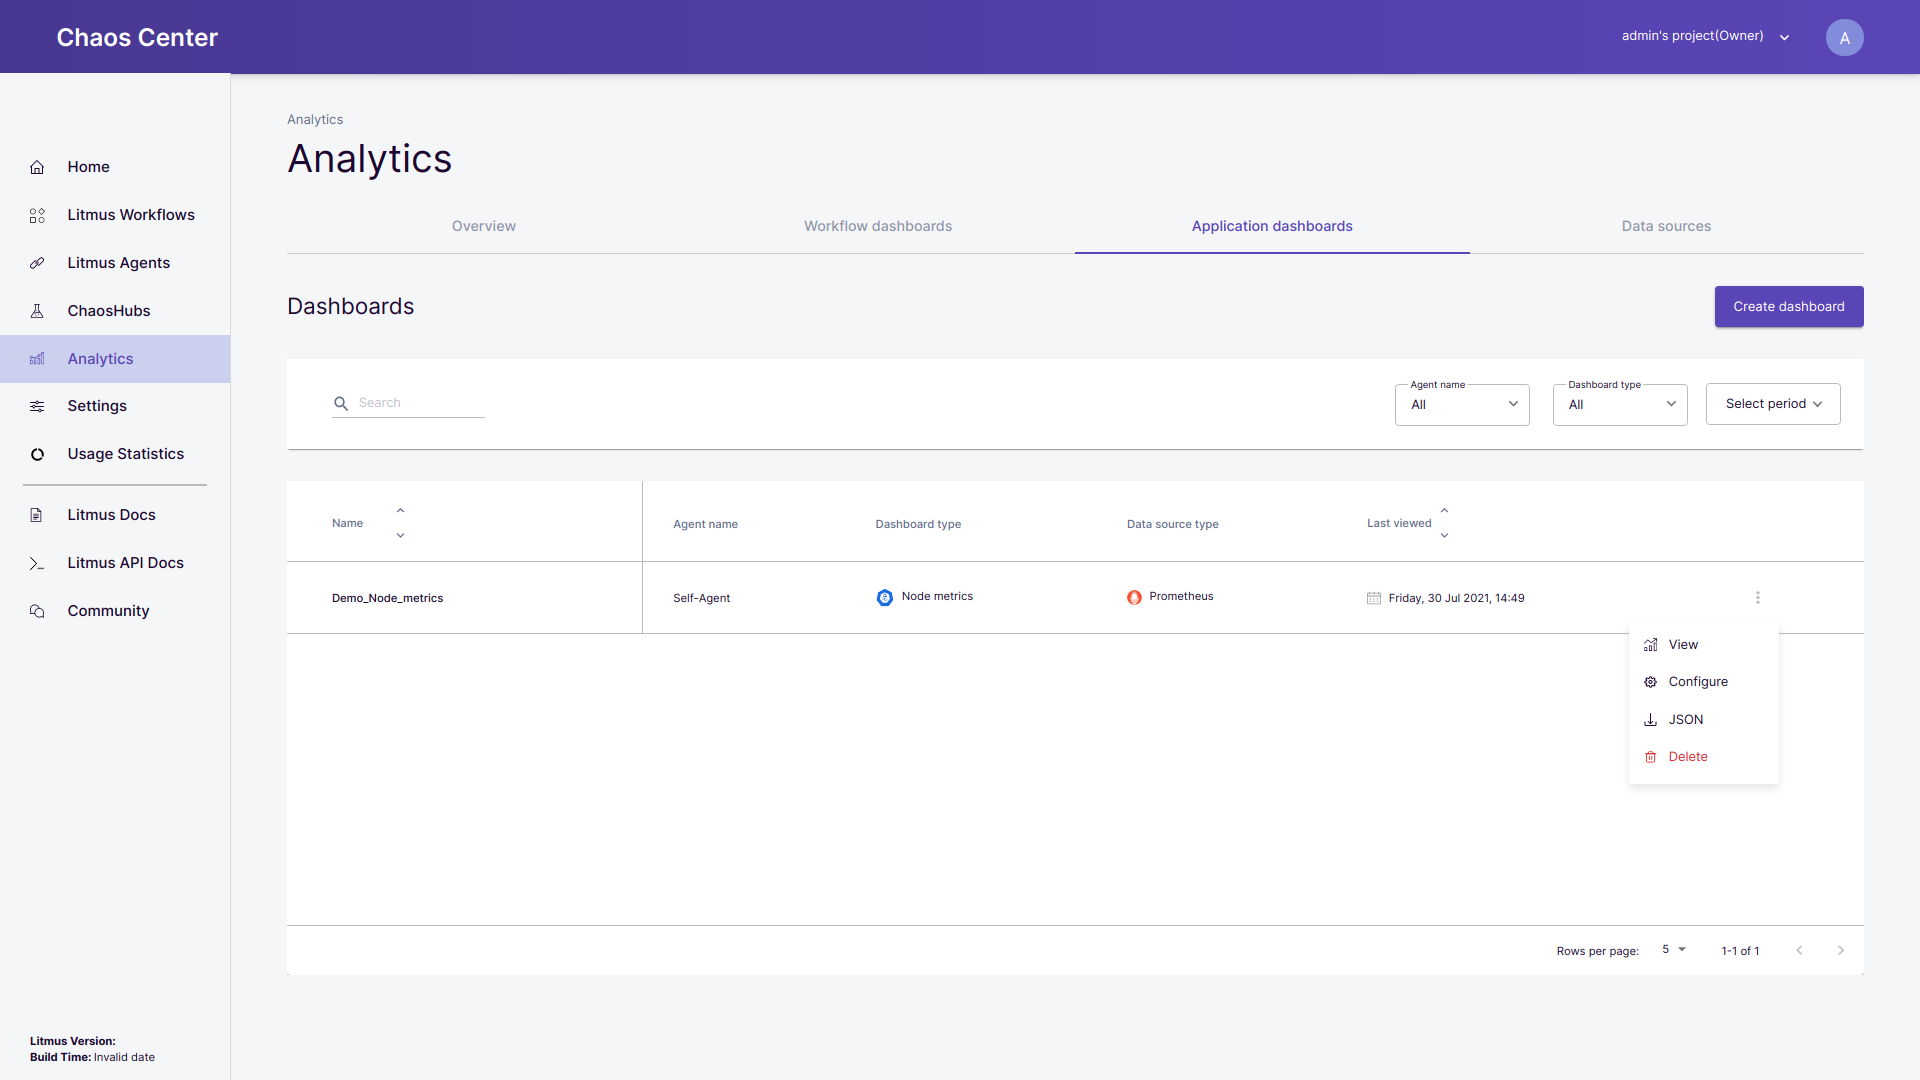
Task: Click the three-dot menu for Demo_Node_metrics
Action: 1757,598
